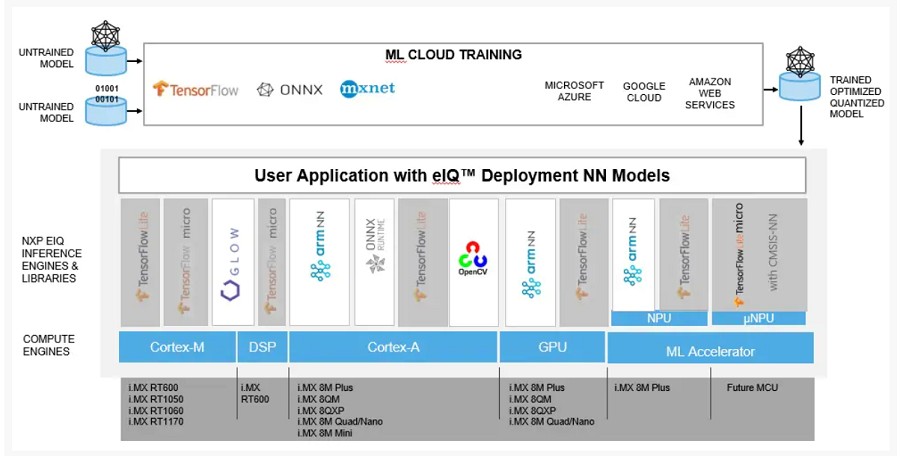Click the arm NN tile above Cortex-A

(x=319, y=262)
